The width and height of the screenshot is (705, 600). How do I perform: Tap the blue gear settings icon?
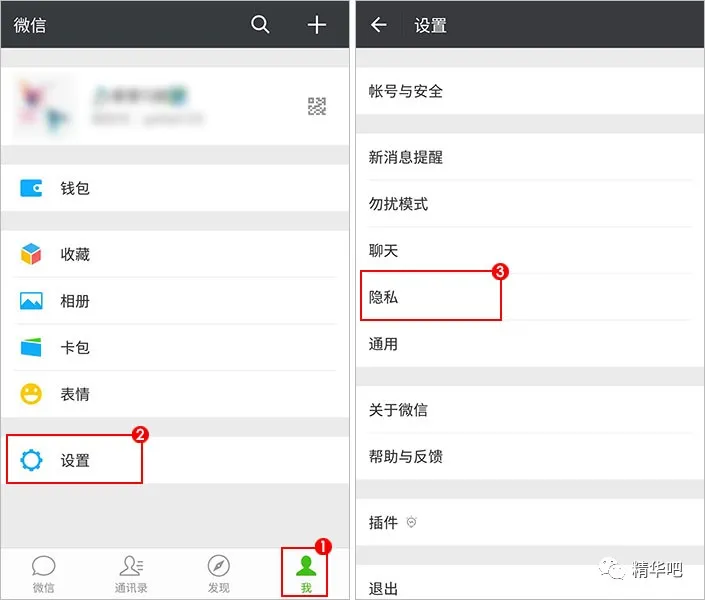click(x=31, y=460)
